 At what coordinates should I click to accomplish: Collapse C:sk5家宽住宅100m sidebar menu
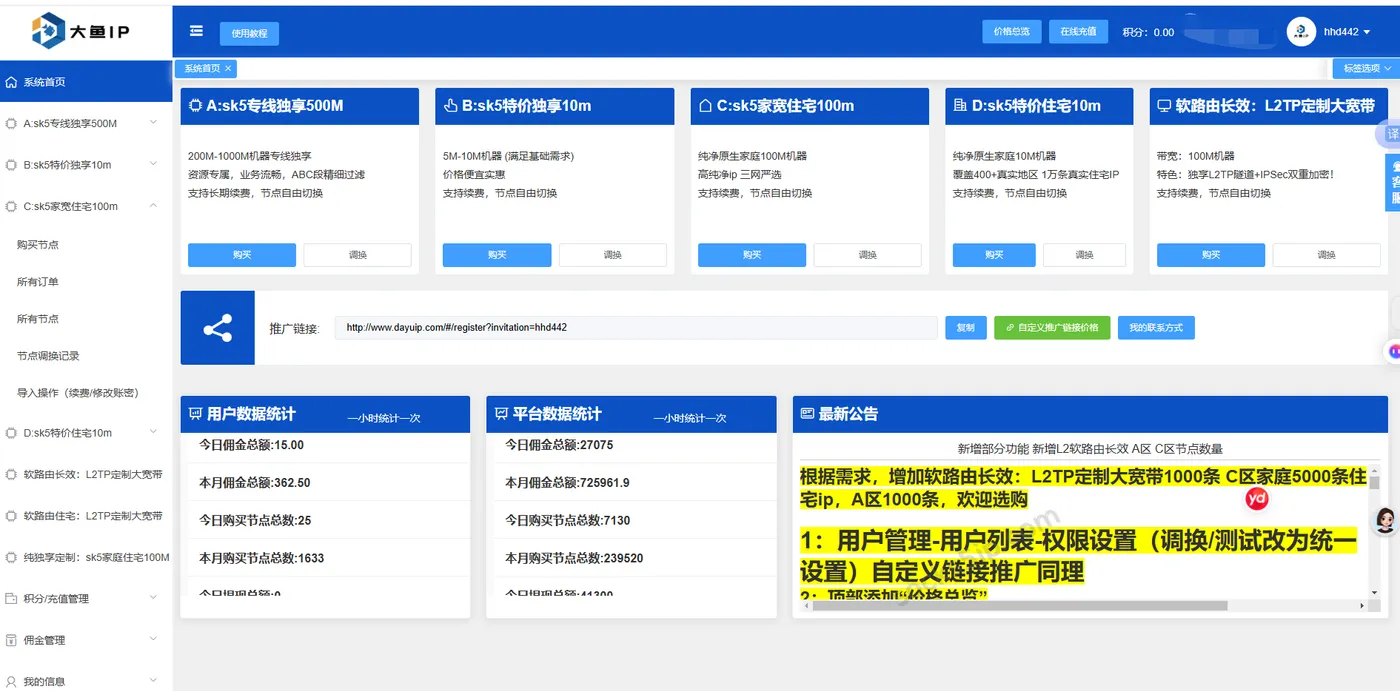point(153,206)
